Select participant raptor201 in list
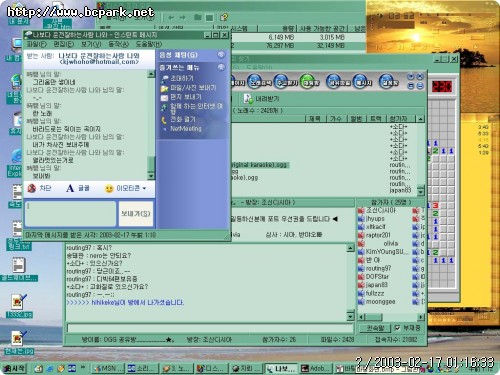This screenshot has width=500, height=375. [x=378, y=235]
